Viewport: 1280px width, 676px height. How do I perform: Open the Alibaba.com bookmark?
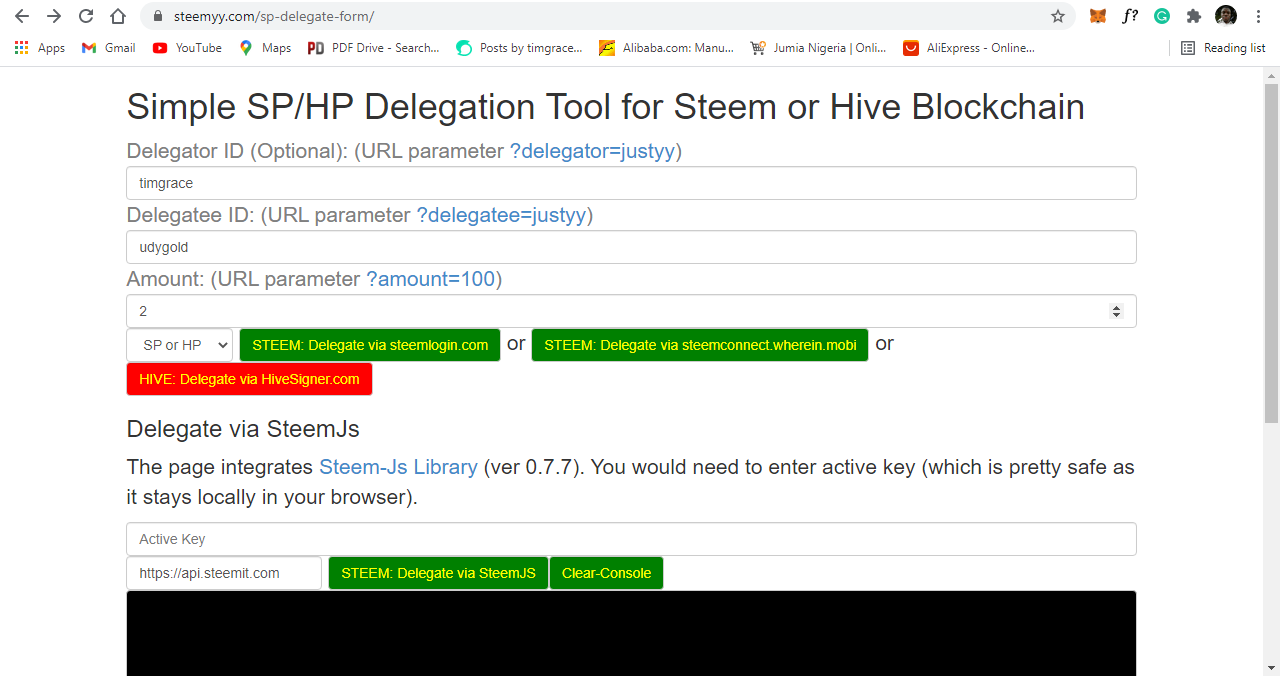coord(666,48)
